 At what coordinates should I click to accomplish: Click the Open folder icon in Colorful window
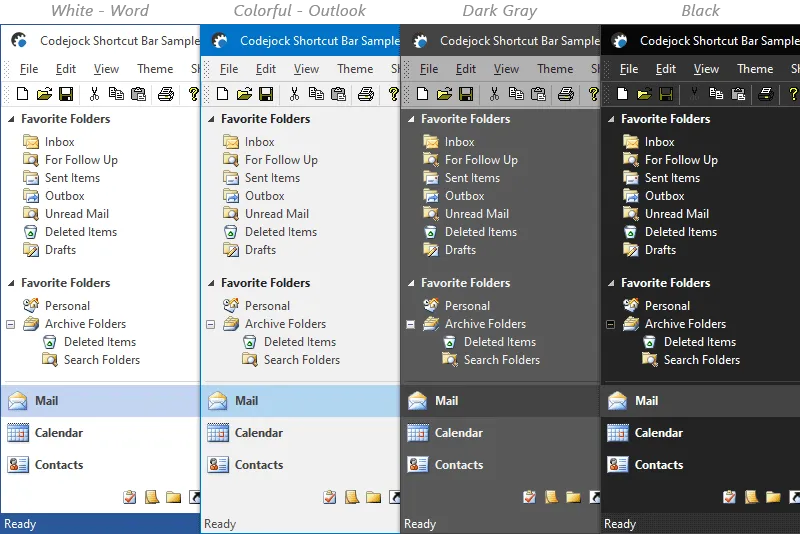(x=244, y=94)
